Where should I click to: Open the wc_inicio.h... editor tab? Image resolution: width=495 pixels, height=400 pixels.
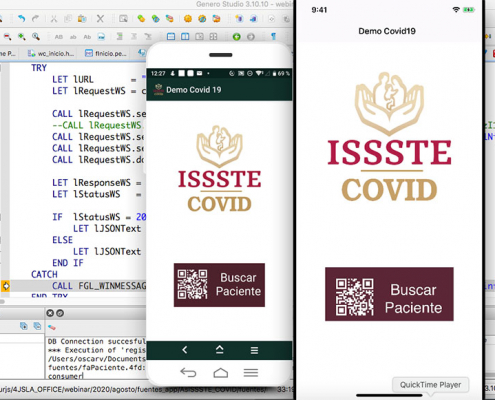pos(51,53)
